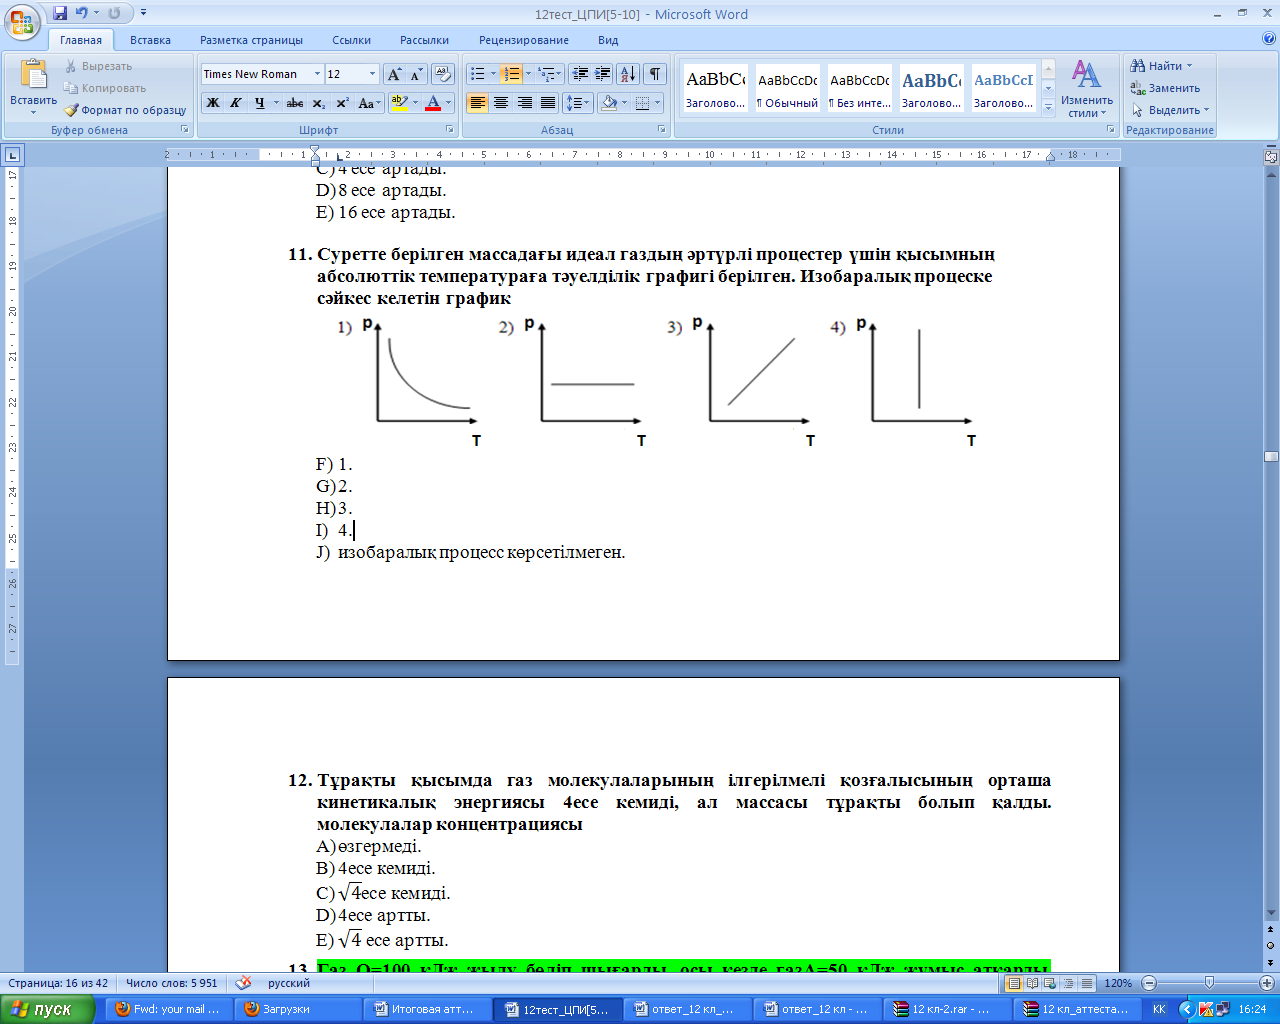
Task: Switch to the Загрузки taskbar window
Action: pyautogui.click(x=297, y=1009)
